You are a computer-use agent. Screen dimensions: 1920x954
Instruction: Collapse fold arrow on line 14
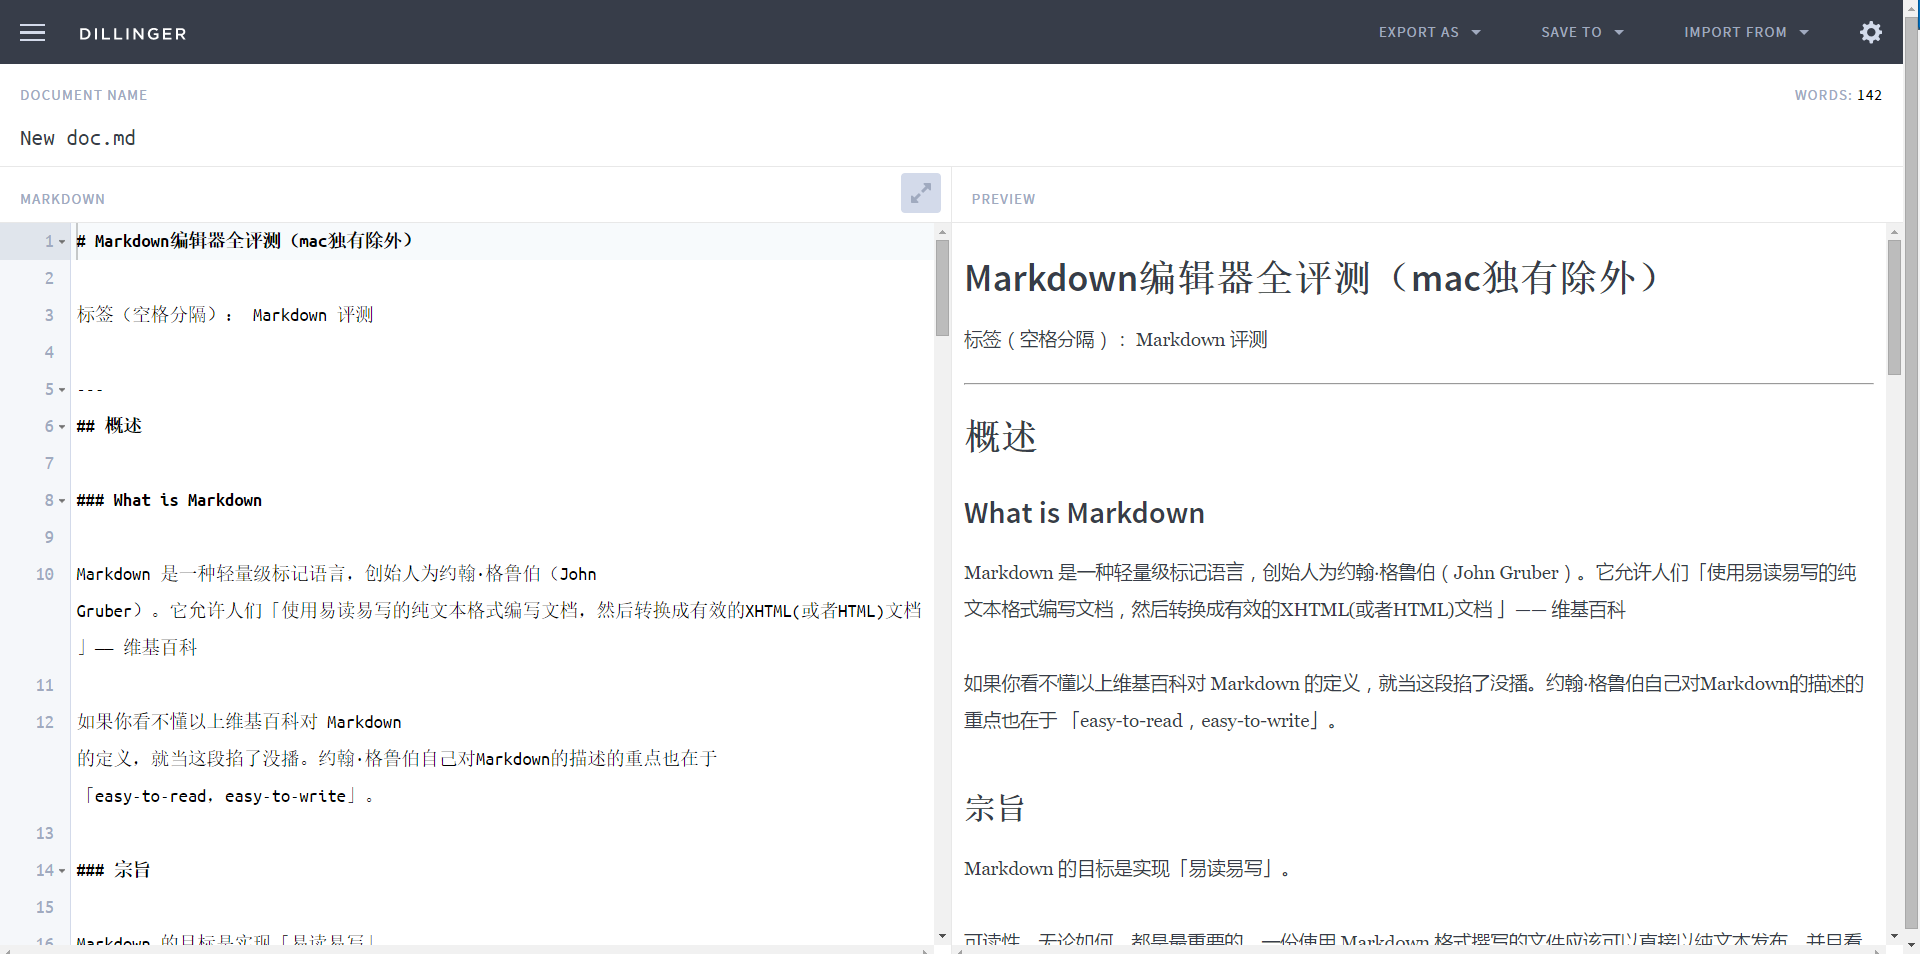pos(62,871)
